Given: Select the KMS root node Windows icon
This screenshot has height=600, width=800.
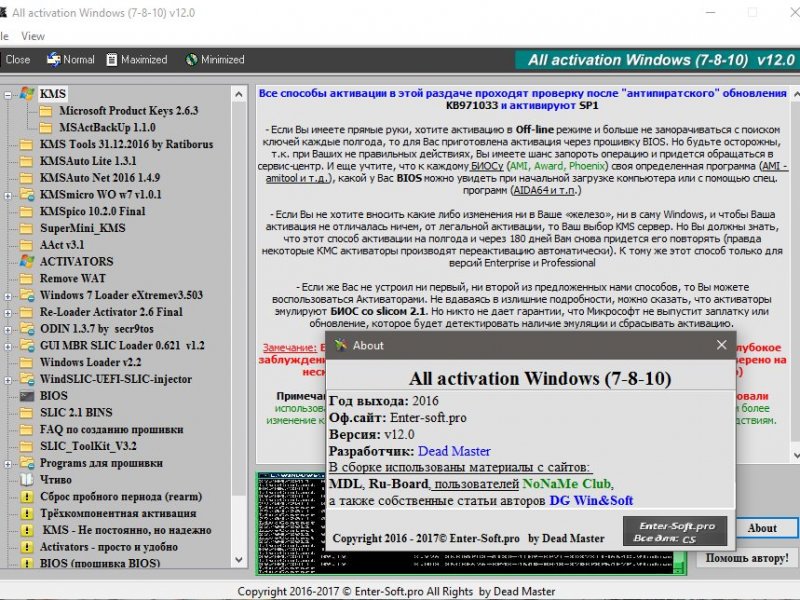Looking at the screenshot, I should (x=27, y=94).
